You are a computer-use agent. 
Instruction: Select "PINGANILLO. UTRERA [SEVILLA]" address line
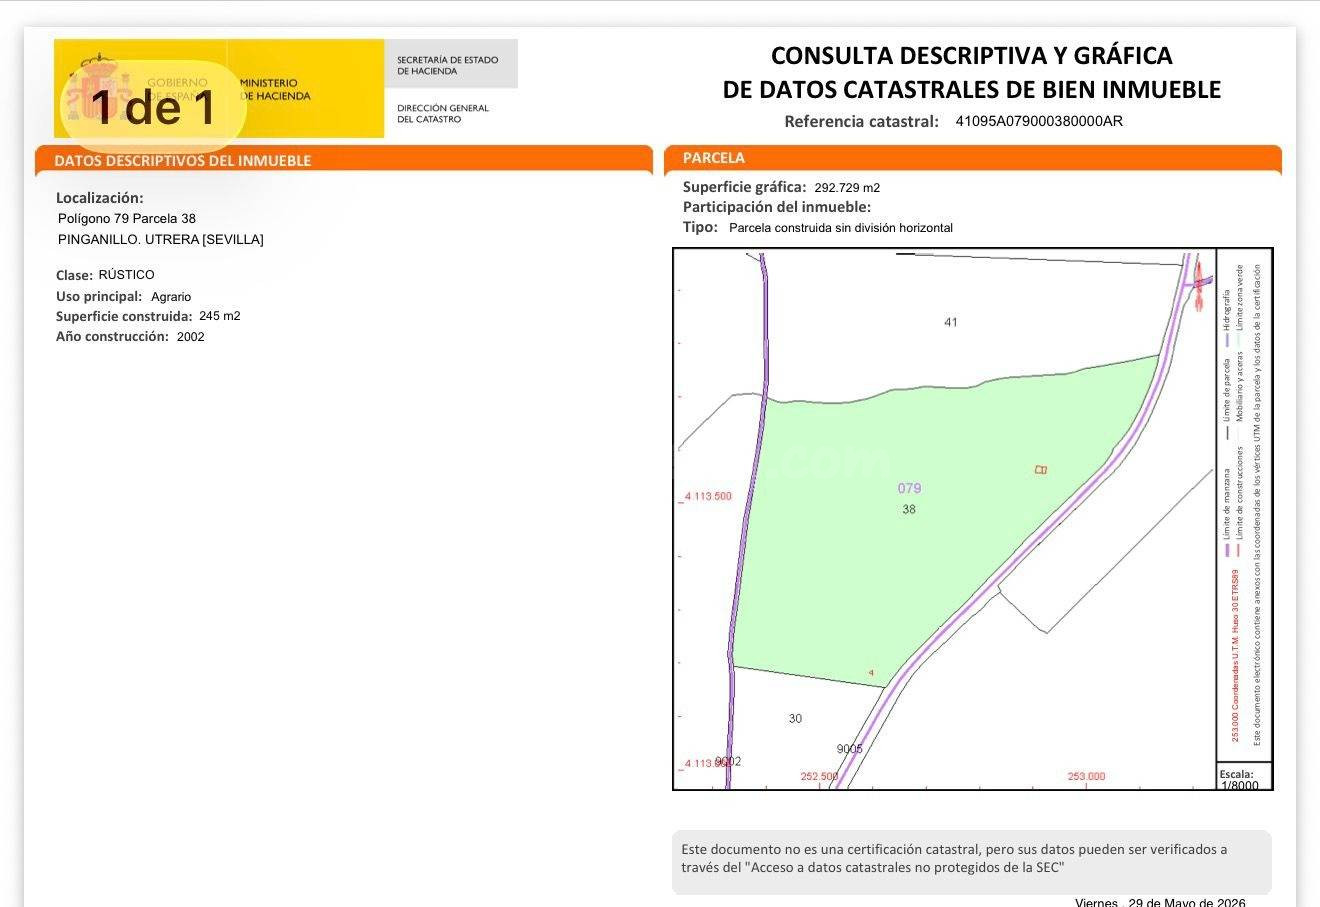point(161,239)
